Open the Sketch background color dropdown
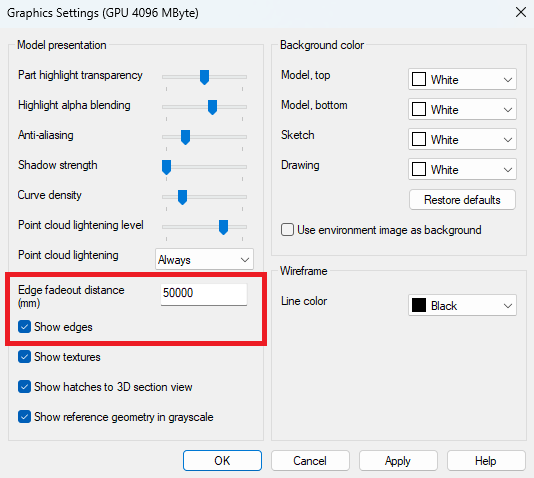The image size is (534, 478). tap(462, 139)
